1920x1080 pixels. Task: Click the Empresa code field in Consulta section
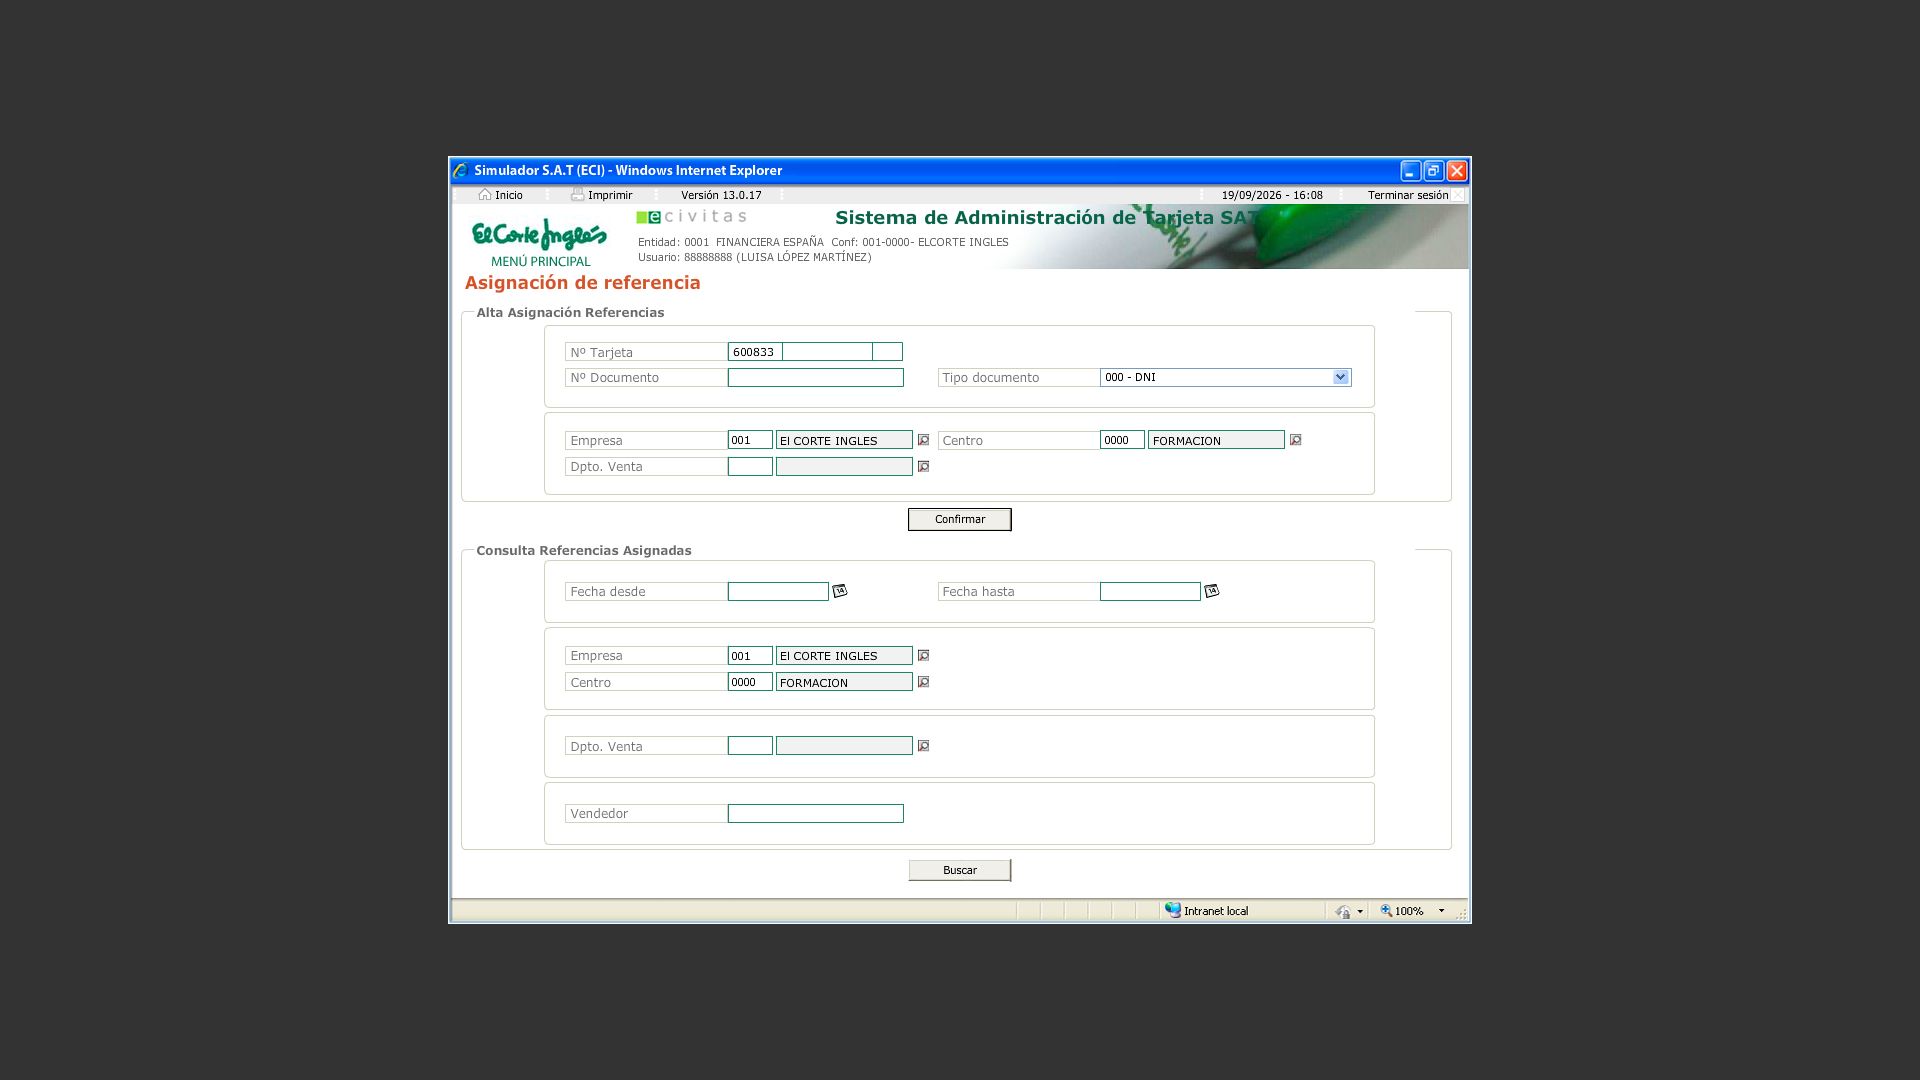click(750, 656)
